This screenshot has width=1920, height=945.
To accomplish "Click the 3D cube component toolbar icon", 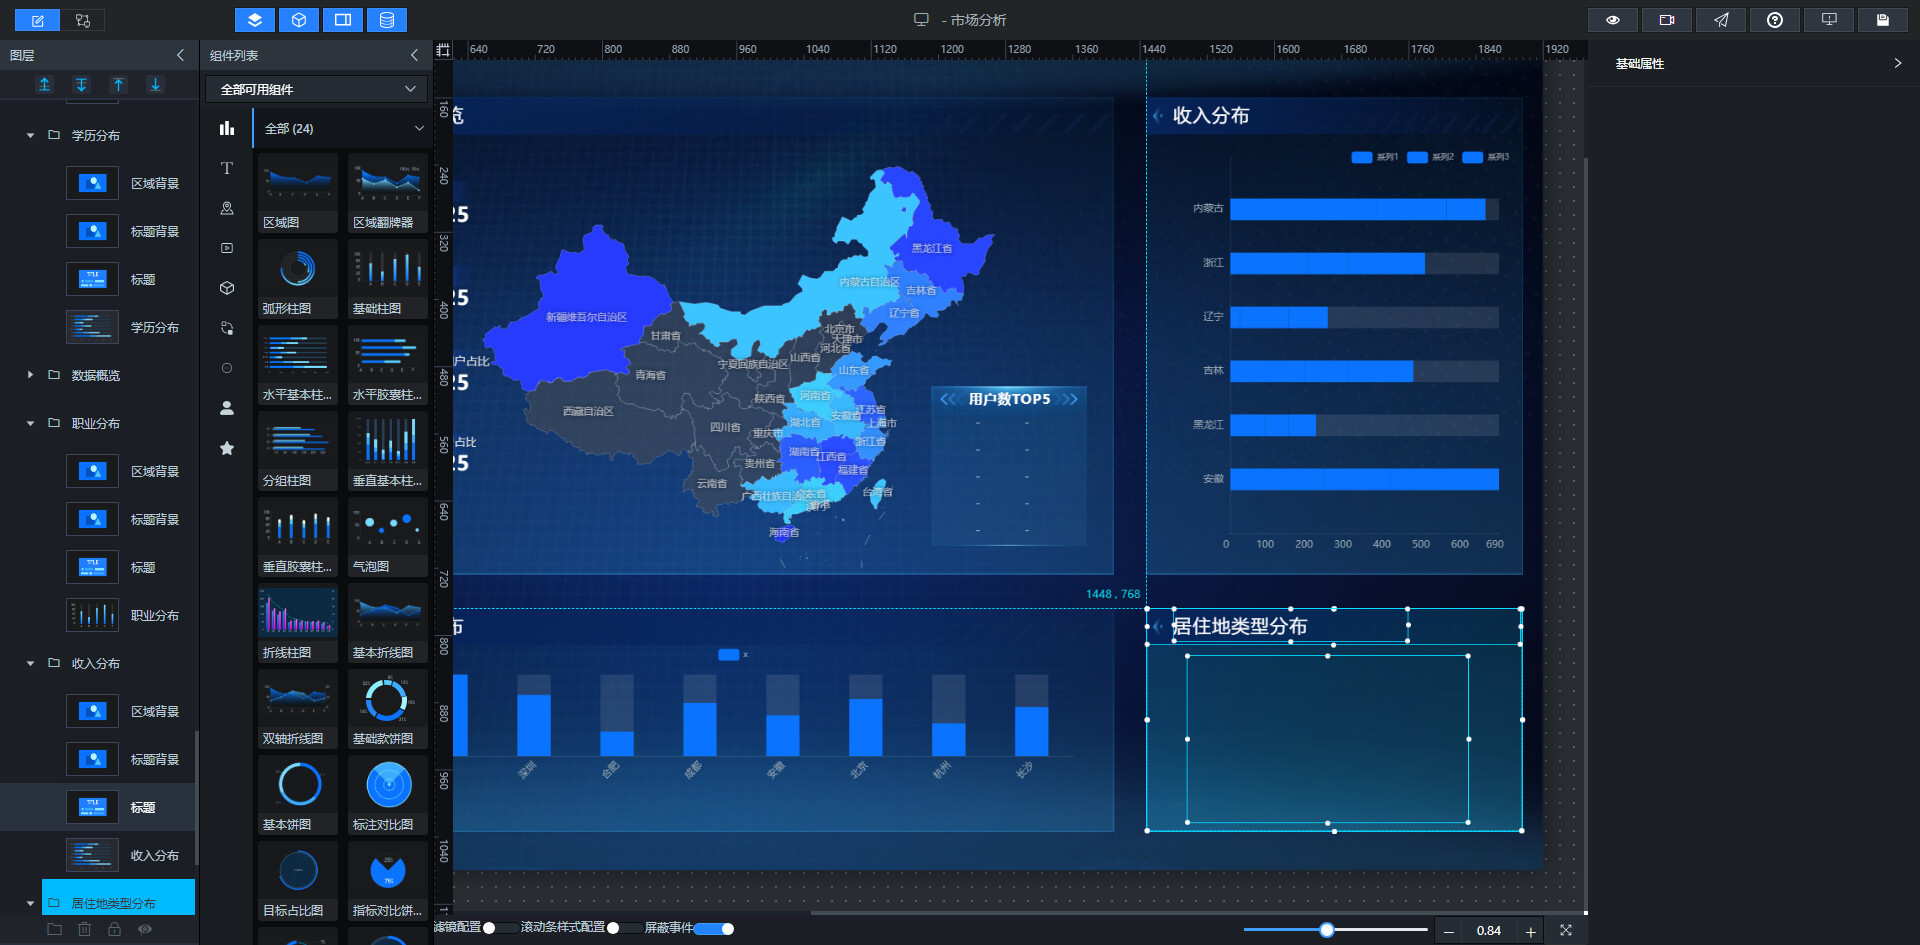I will tap(299, 20).
